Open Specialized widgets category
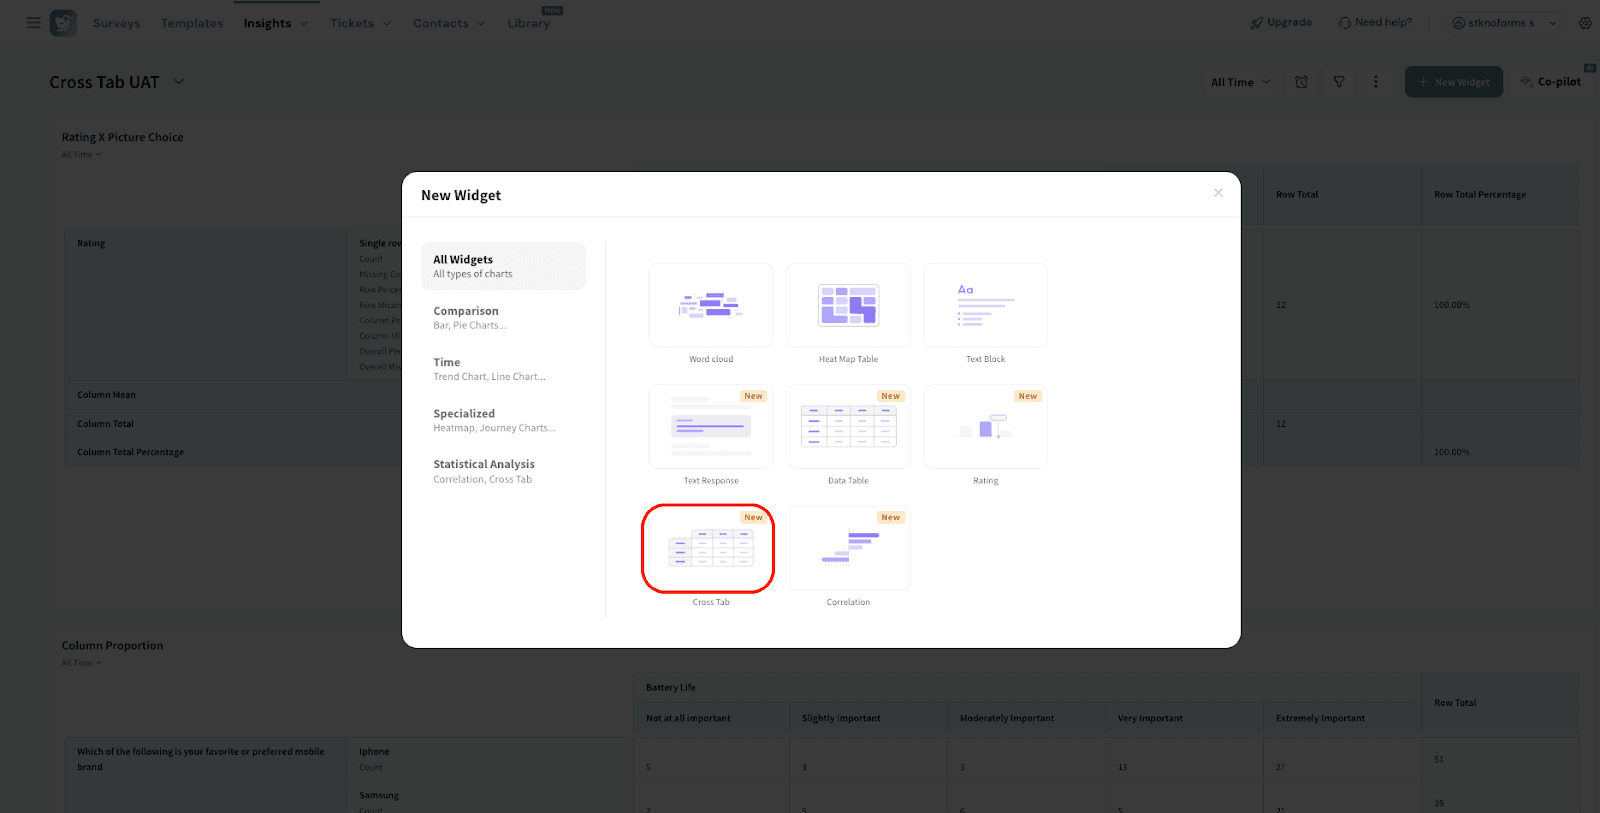The image size is (1600, 813). [503, 420]
